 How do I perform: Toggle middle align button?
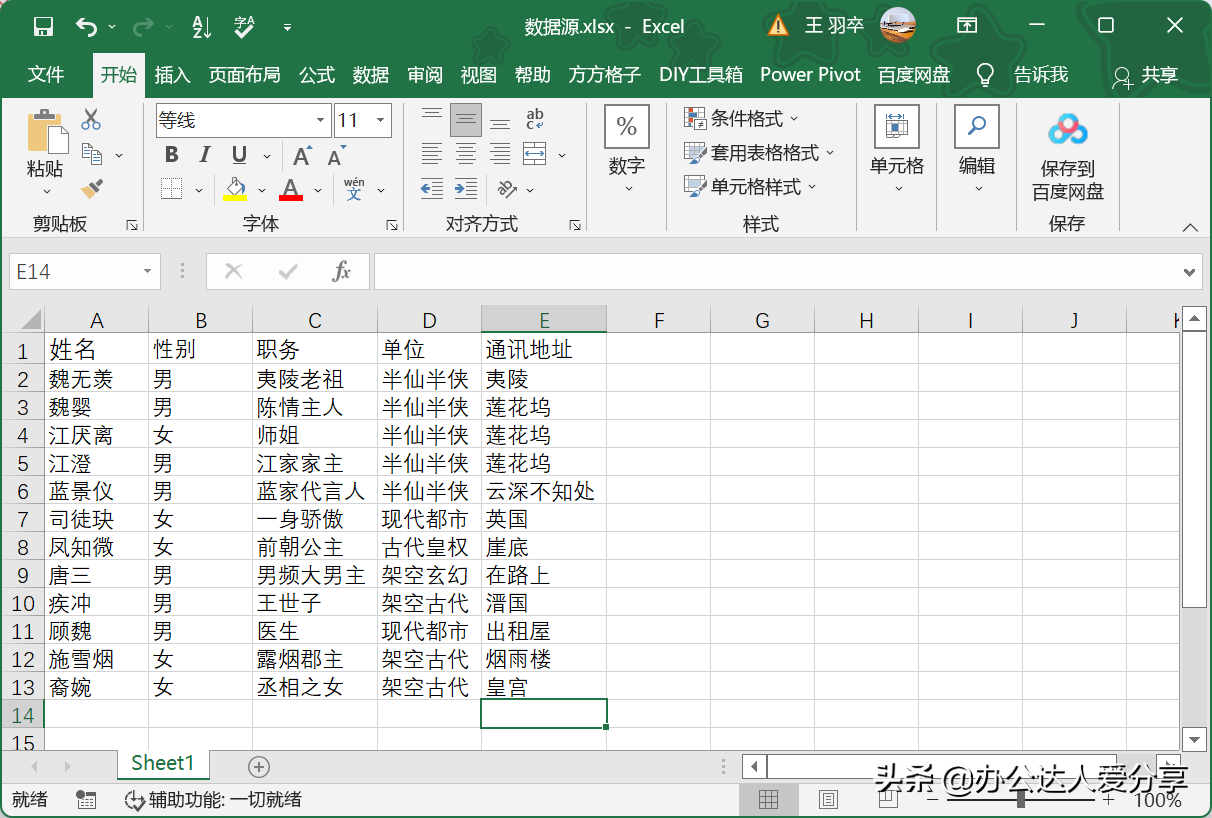click(x=466, y=120)
